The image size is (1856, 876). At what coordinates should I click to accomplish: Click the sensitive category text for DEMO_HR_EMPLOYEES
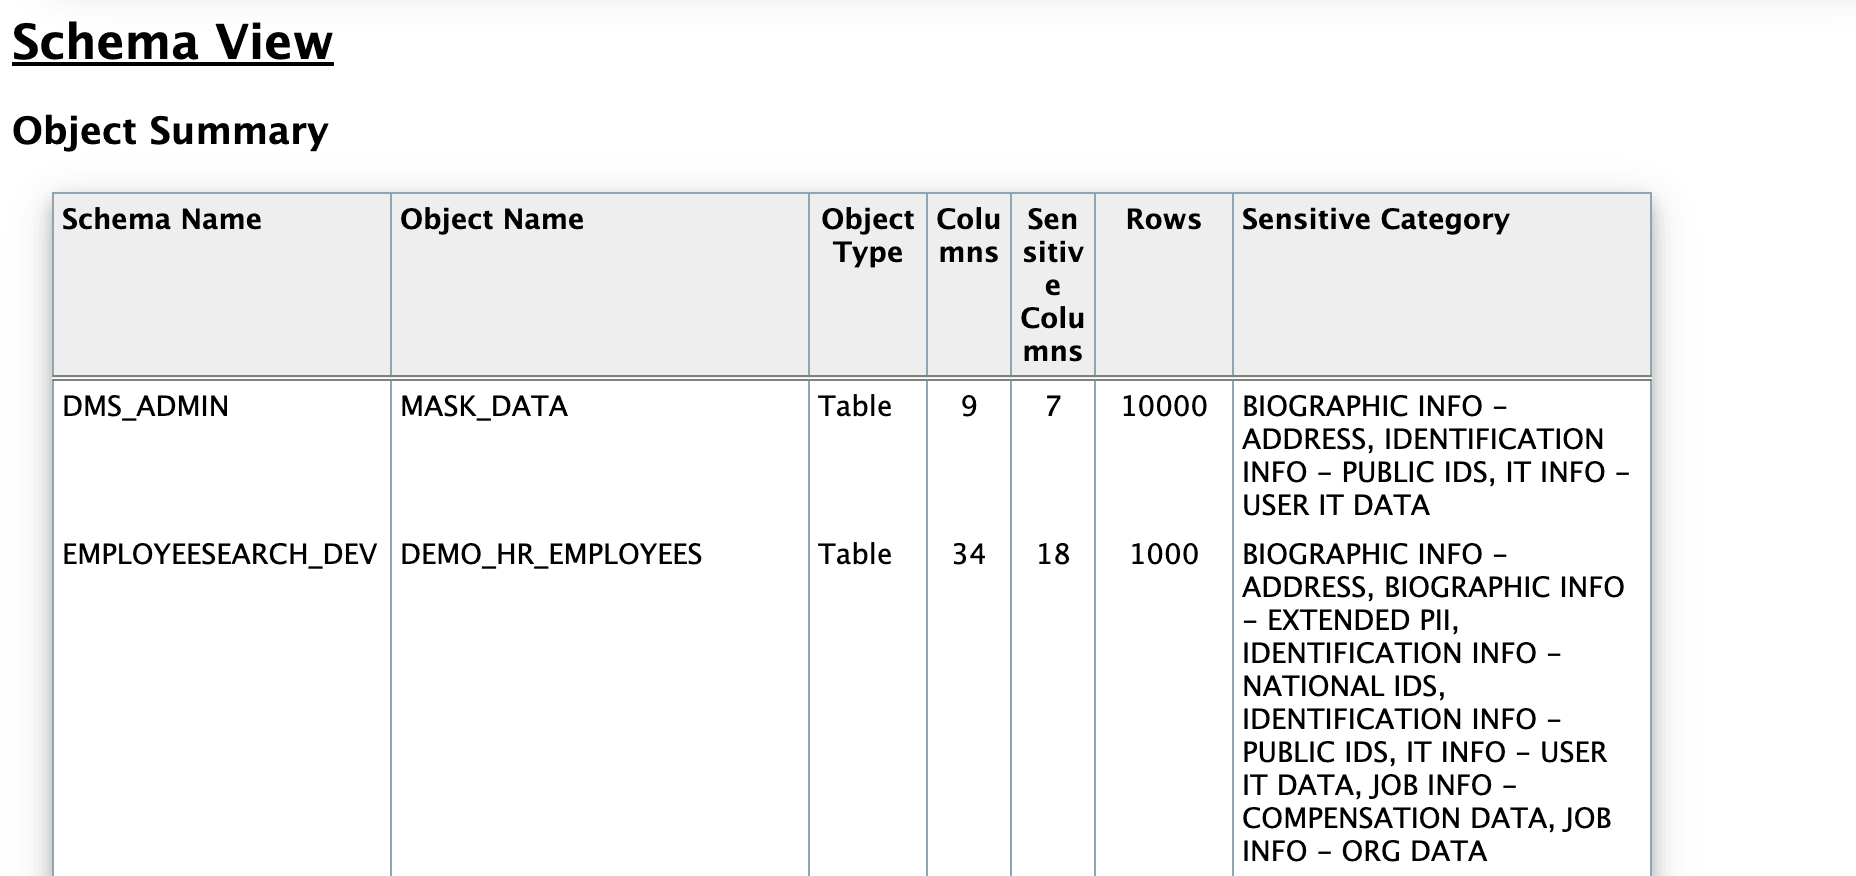click(1430, 702)
